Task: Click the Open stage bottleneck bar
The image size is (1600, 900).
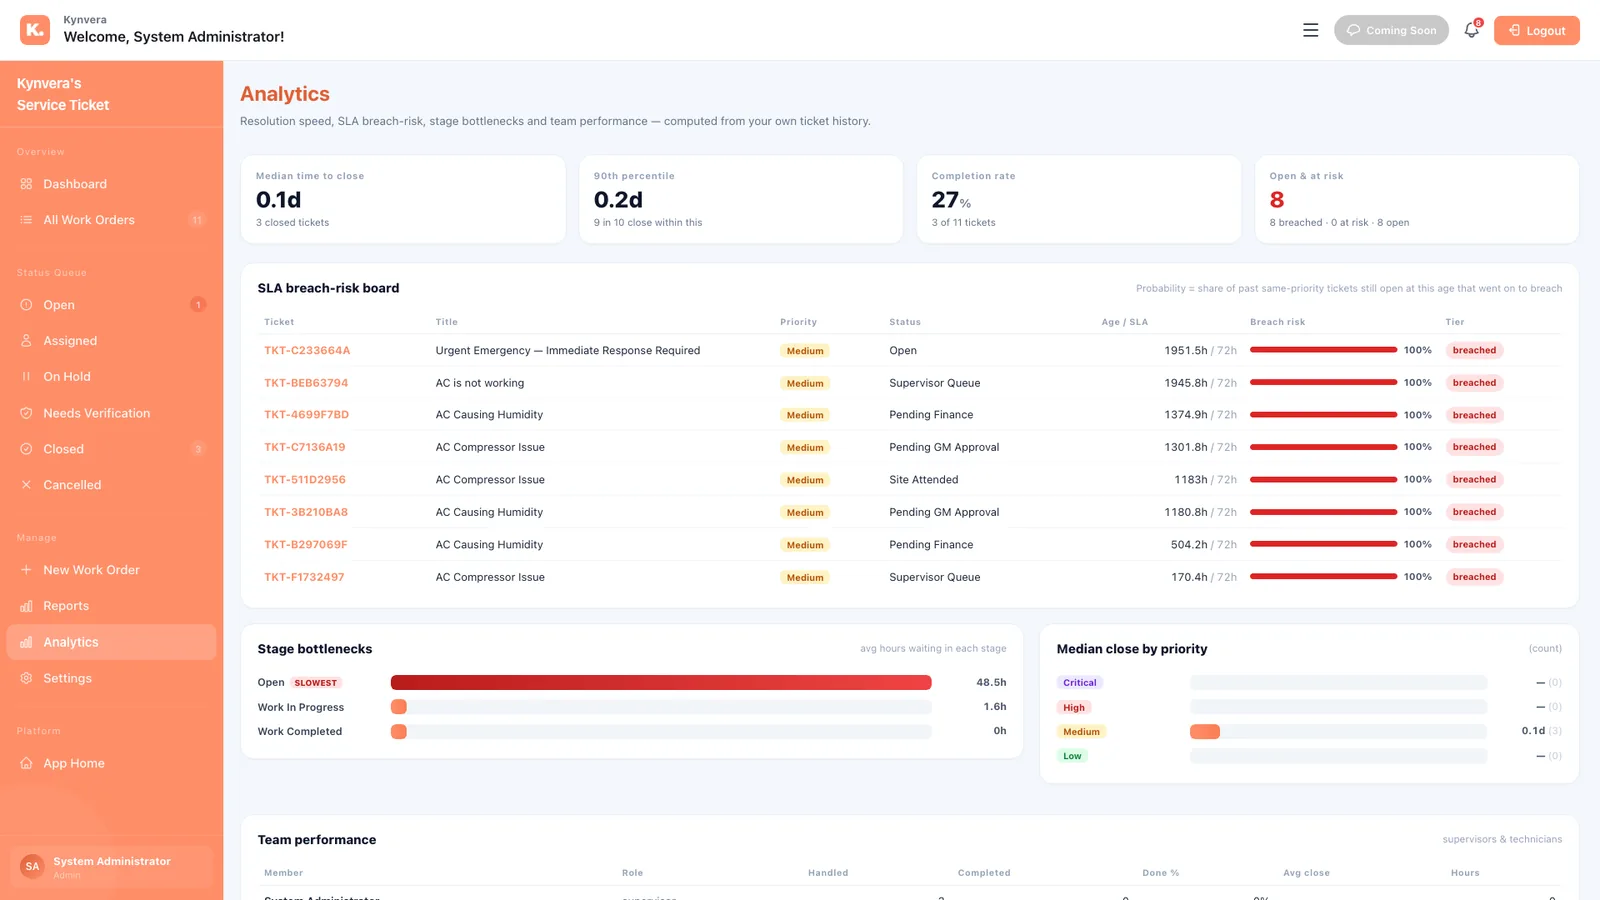Action: 661,682
